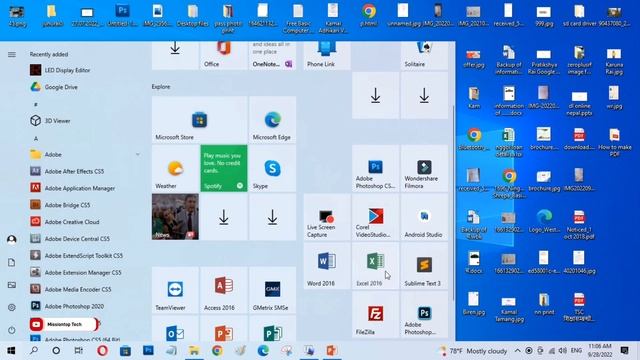The height and width of the screenshot is (360, 640).
Task: Open the volume icon in system tray
Action: click(562, 351)
